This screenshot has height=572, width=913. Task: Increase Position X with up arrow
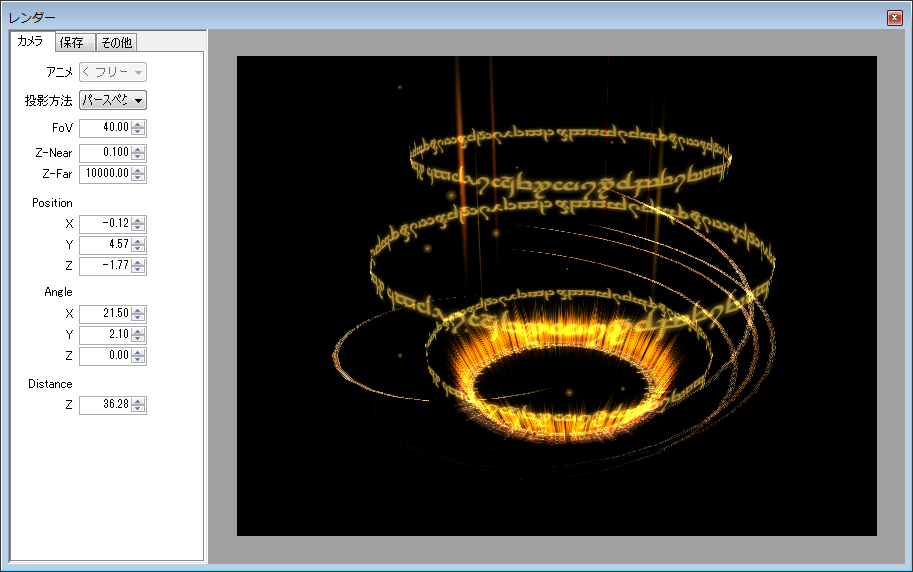pos(138,220)
